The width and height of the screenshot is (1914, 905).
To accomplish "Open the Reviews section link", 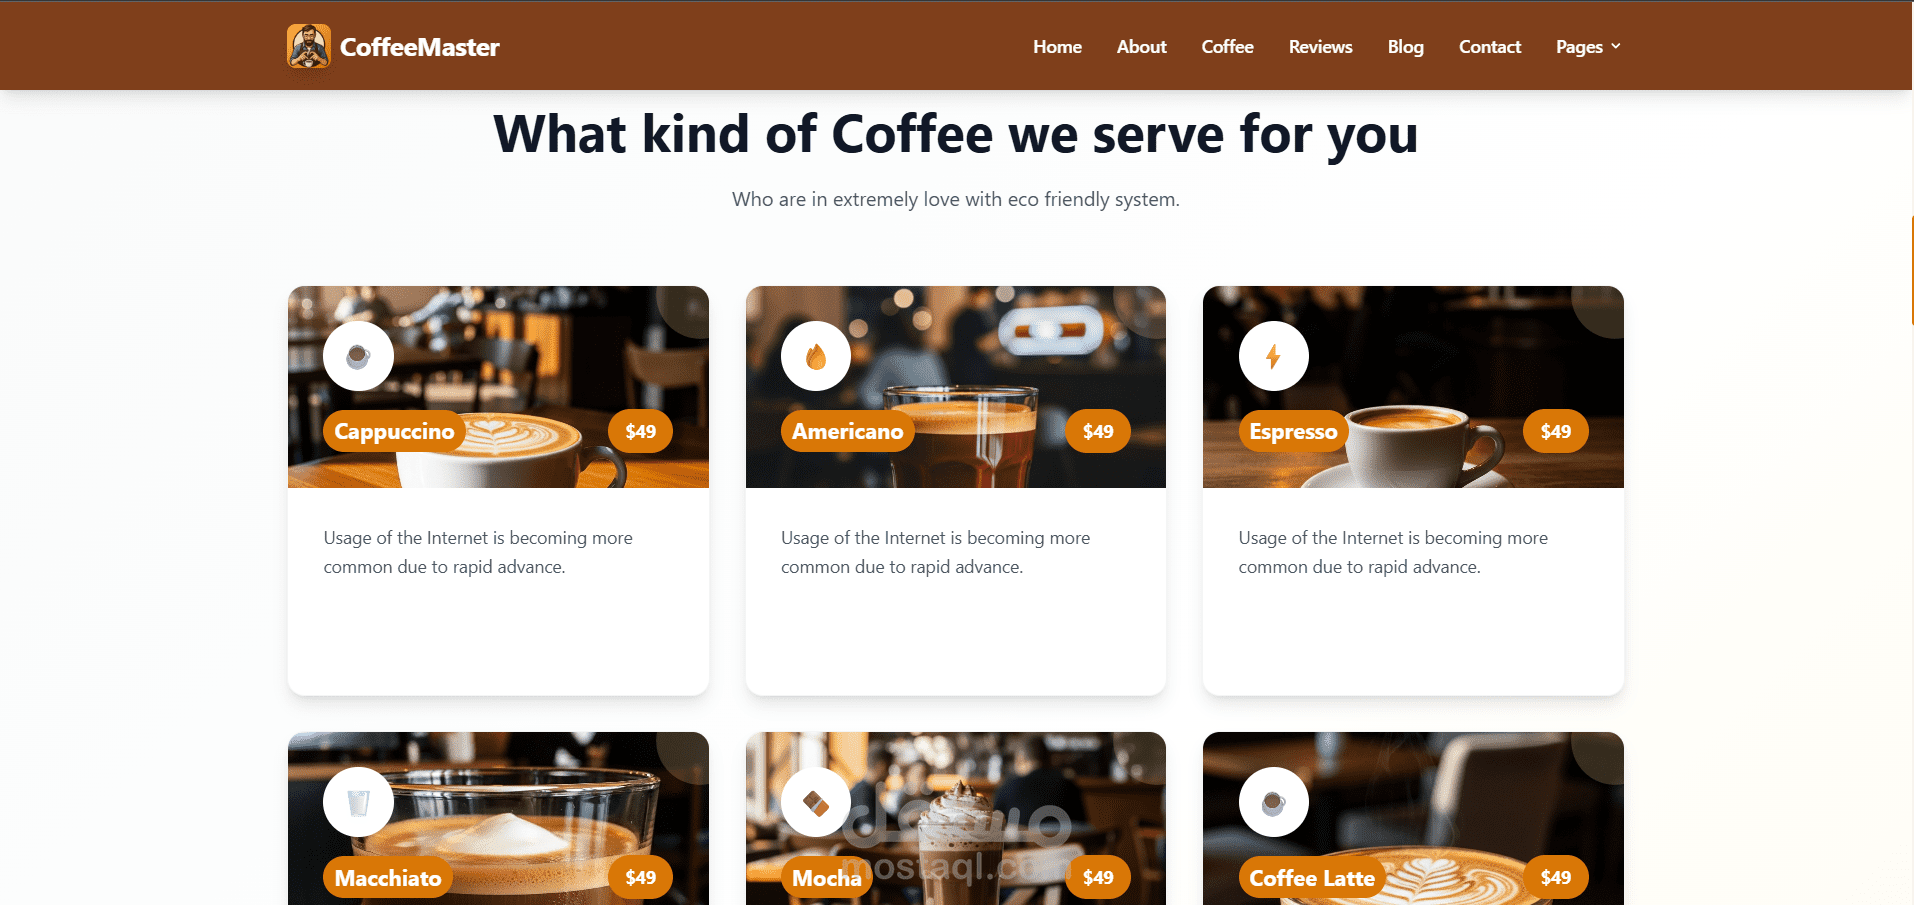I will 1320,47.
